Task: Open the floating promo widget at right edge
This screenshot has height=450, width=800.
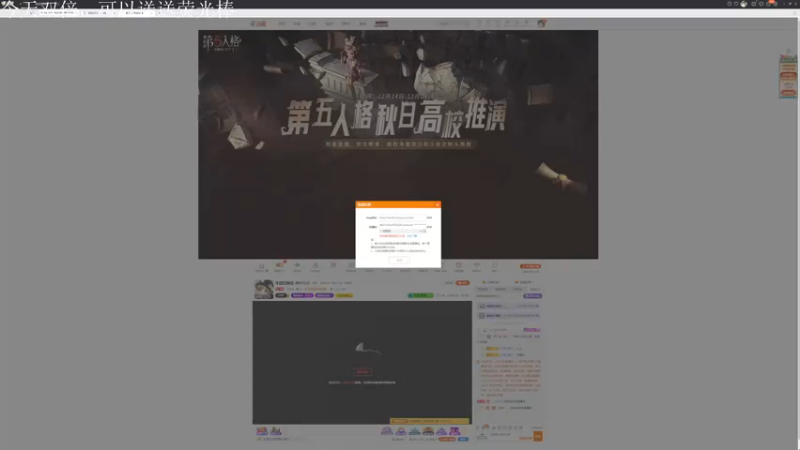Action: click(788, 76)
